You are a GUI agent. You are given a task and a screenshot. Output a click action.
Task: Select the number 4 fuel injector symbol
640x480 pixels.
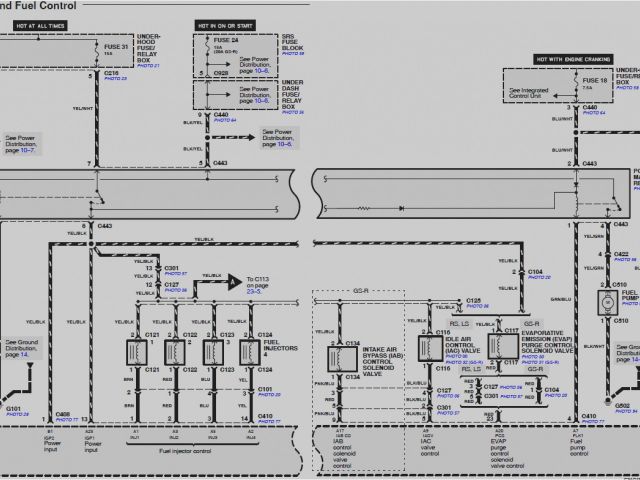point(247,353)
